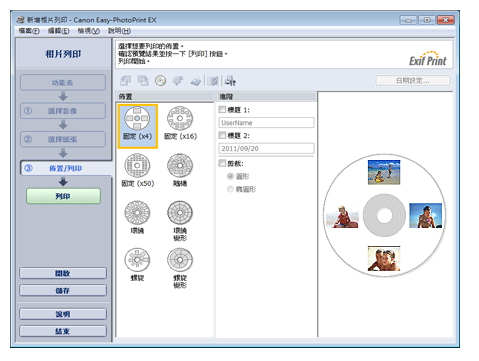This screenshot has height=361, width=479.
Task: Select the 固定 (x16) disc layout
Action: pyautogui.click(x=180, y=123)
